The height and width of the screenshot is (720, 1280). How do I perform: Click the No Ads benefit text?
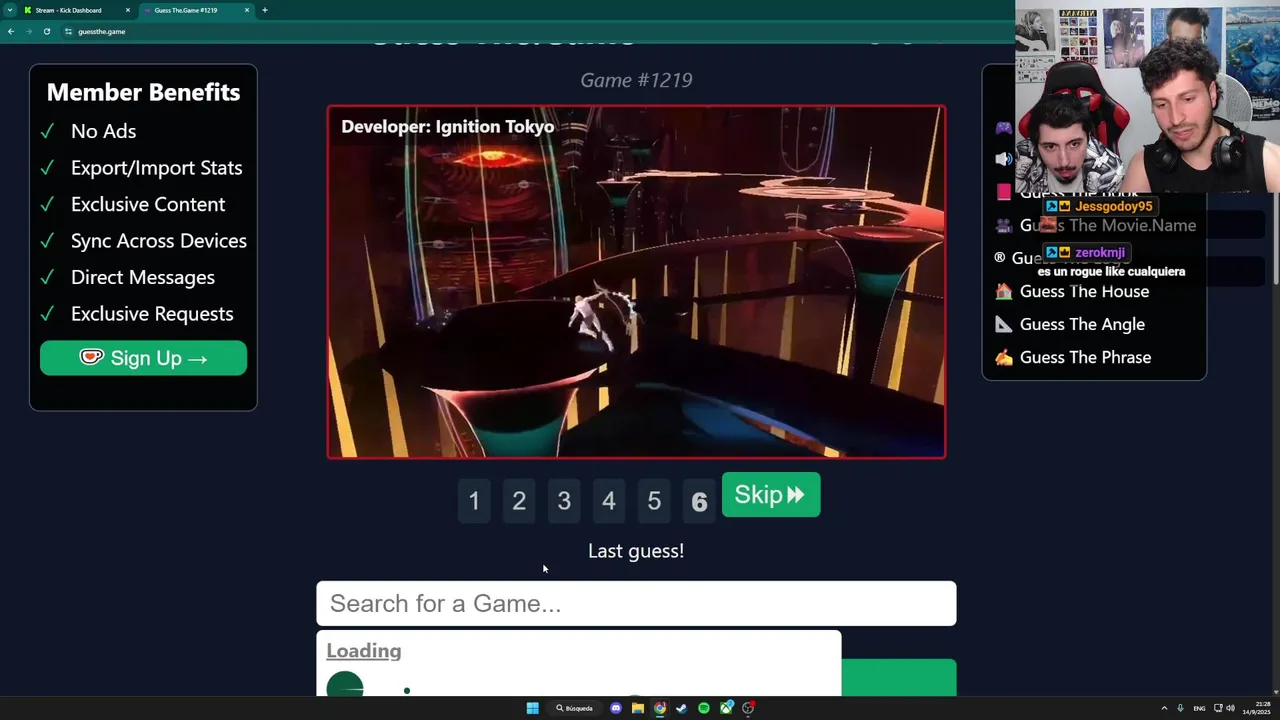(103, 131)
